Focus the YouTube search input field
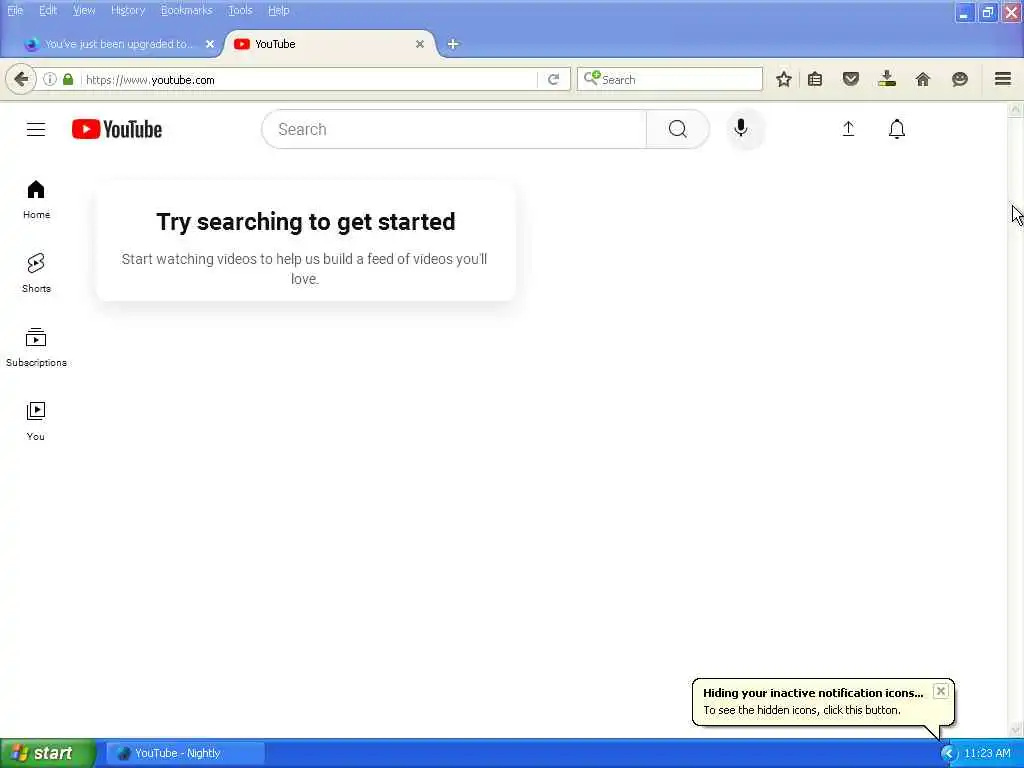The image size is (1024, 768). (x=454, y=129)
